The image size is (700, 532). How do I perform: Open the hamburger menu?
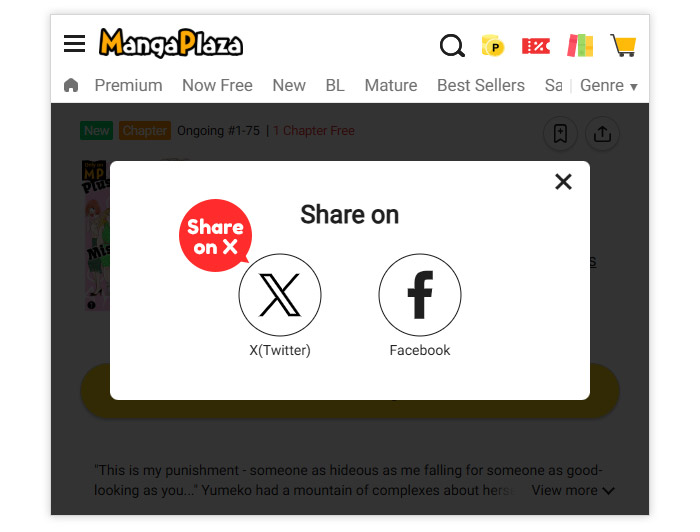[x=74, y=44]
